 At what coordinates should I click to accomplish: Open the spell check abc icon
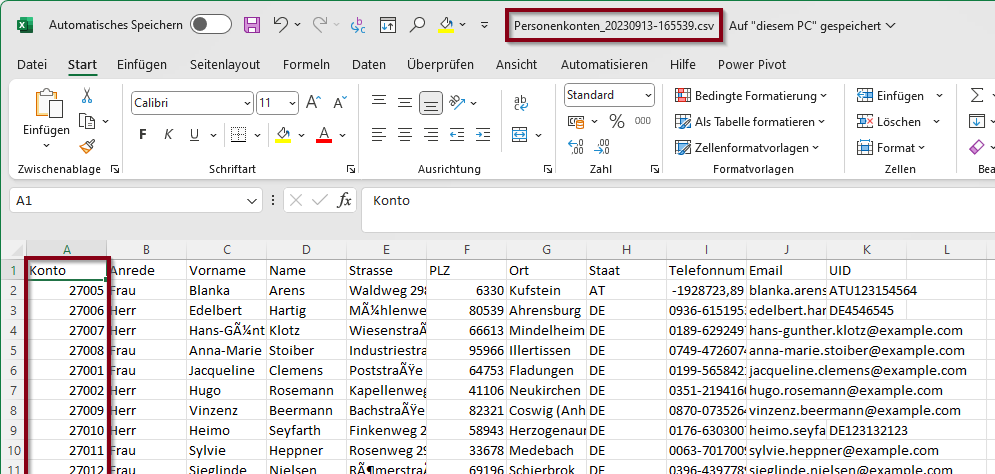[x=358, y=25]
